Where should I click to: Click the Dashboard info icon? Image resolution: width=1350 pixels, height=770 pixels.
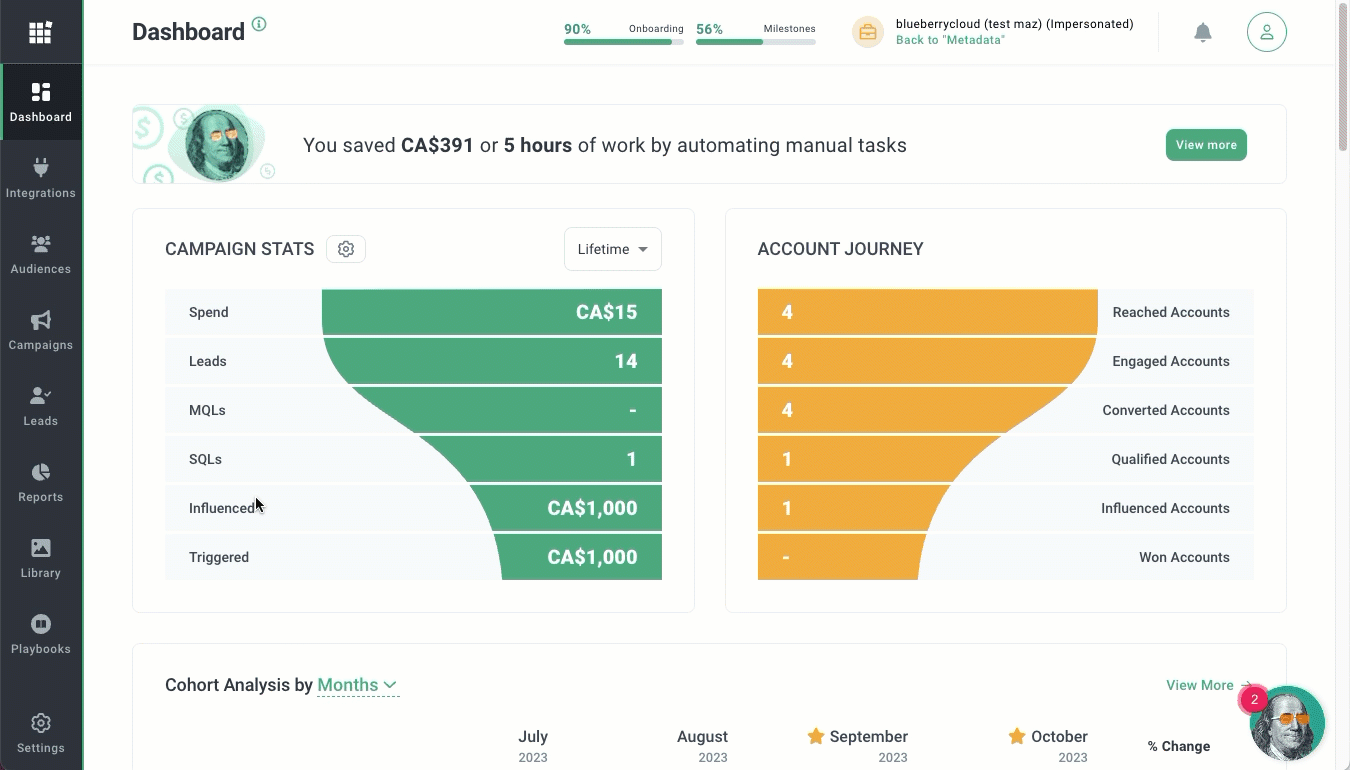coord(259,24)
